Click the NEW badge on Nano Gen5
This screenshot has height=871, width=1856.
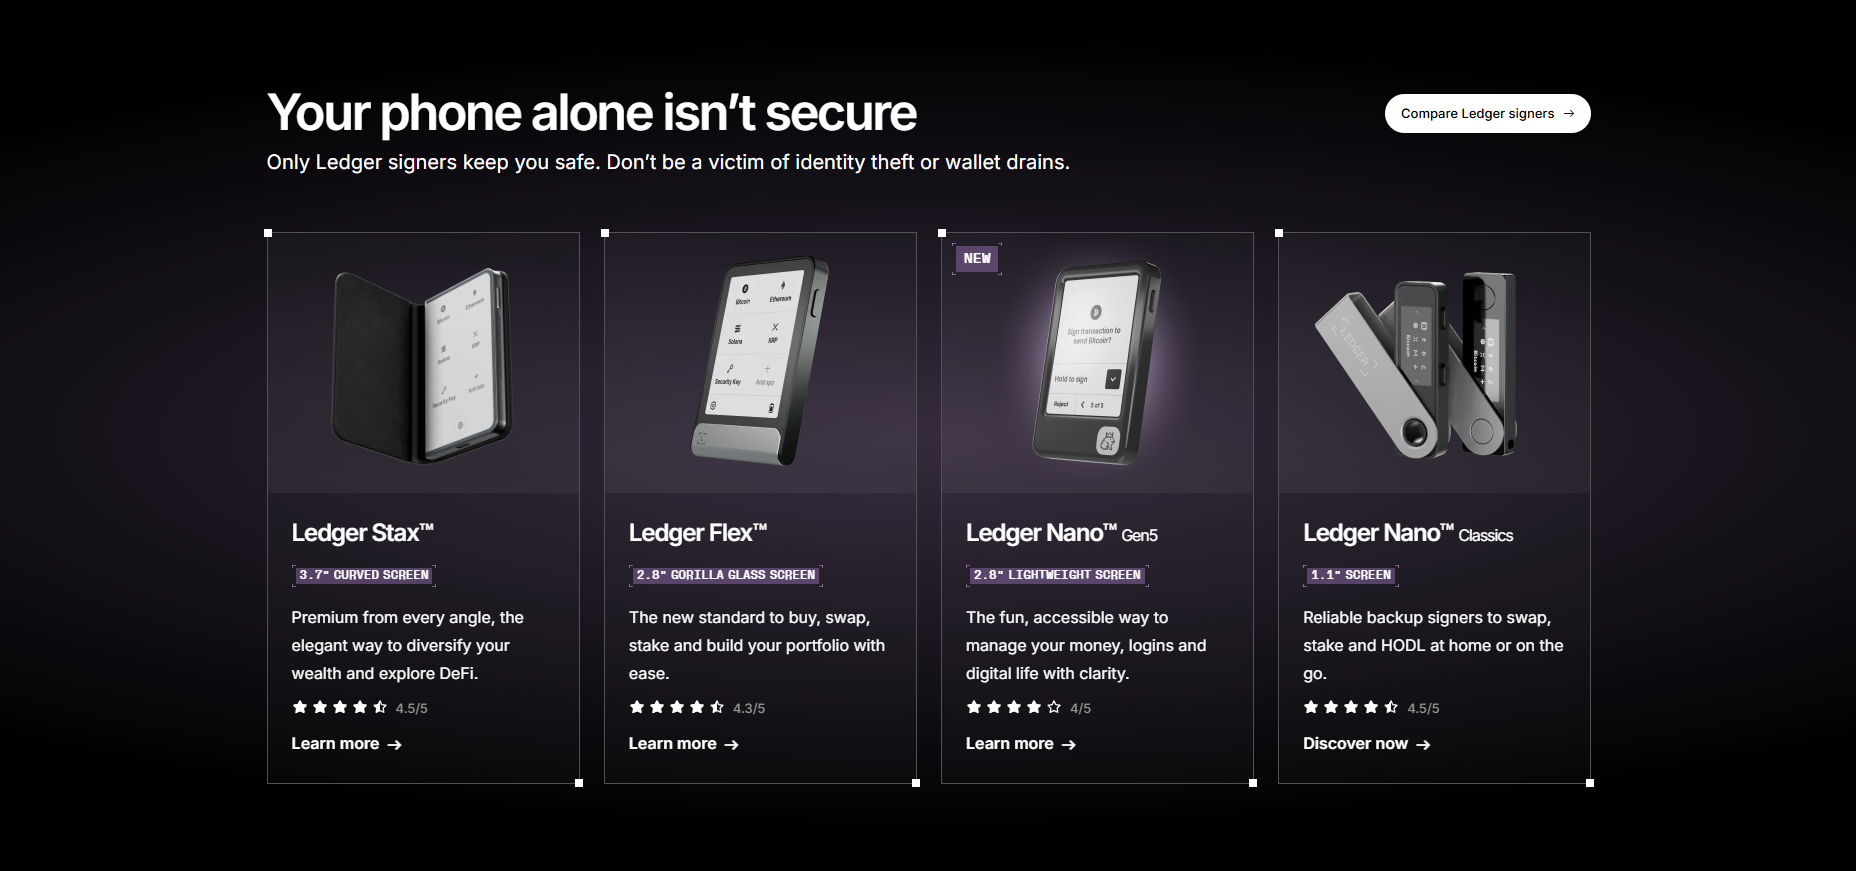tap(977, 259)
